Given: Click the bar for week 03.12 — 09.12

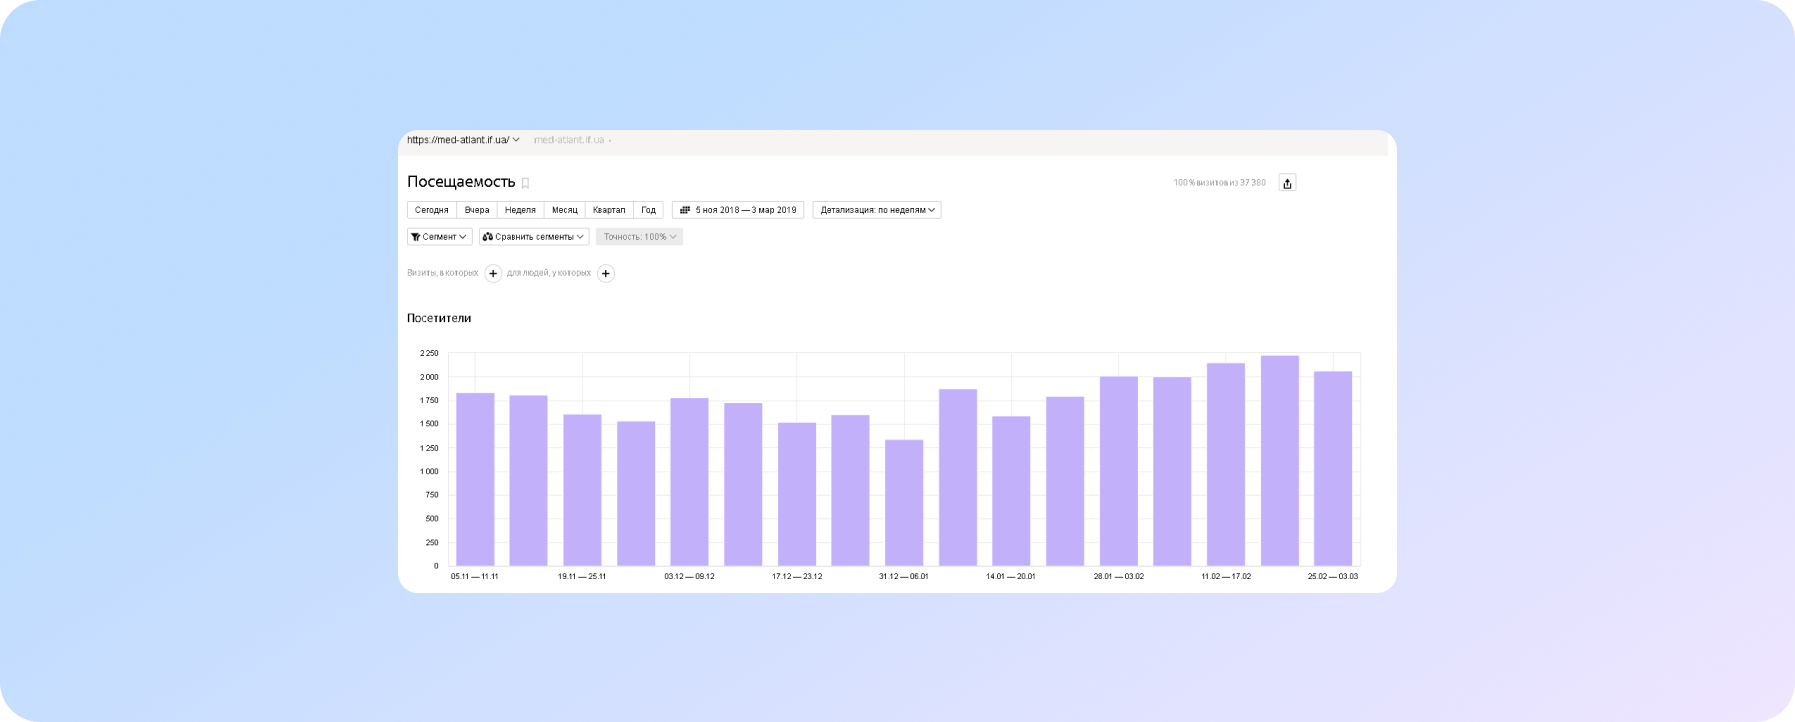Looking at the screenshot, I should tap(690, 482).
